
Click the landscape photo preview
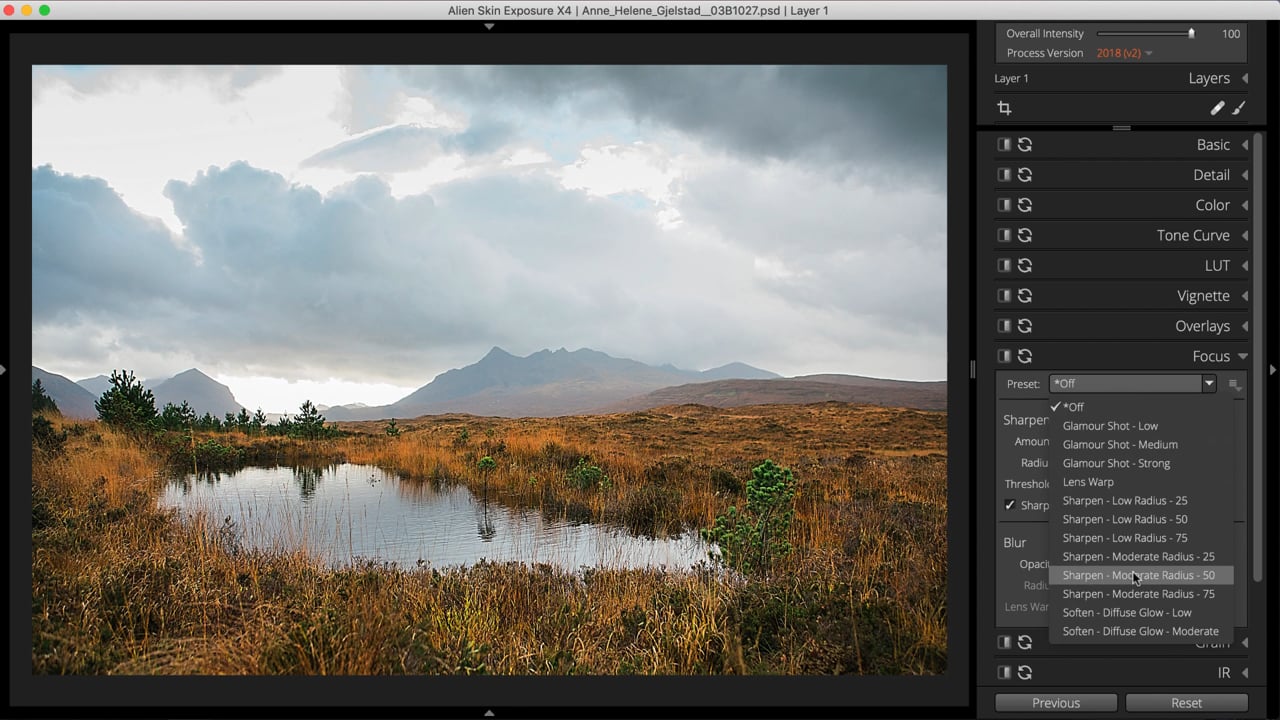tap(489, 370)
